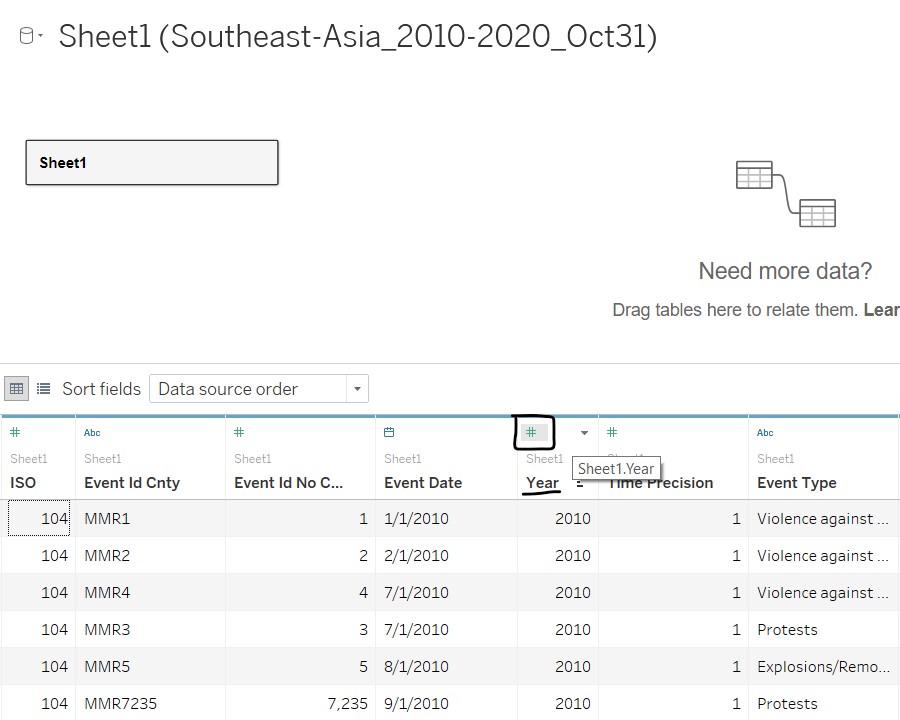This screenshot has height=720, width=900.
Task: Click the data source title text
Action: [357, 37]
